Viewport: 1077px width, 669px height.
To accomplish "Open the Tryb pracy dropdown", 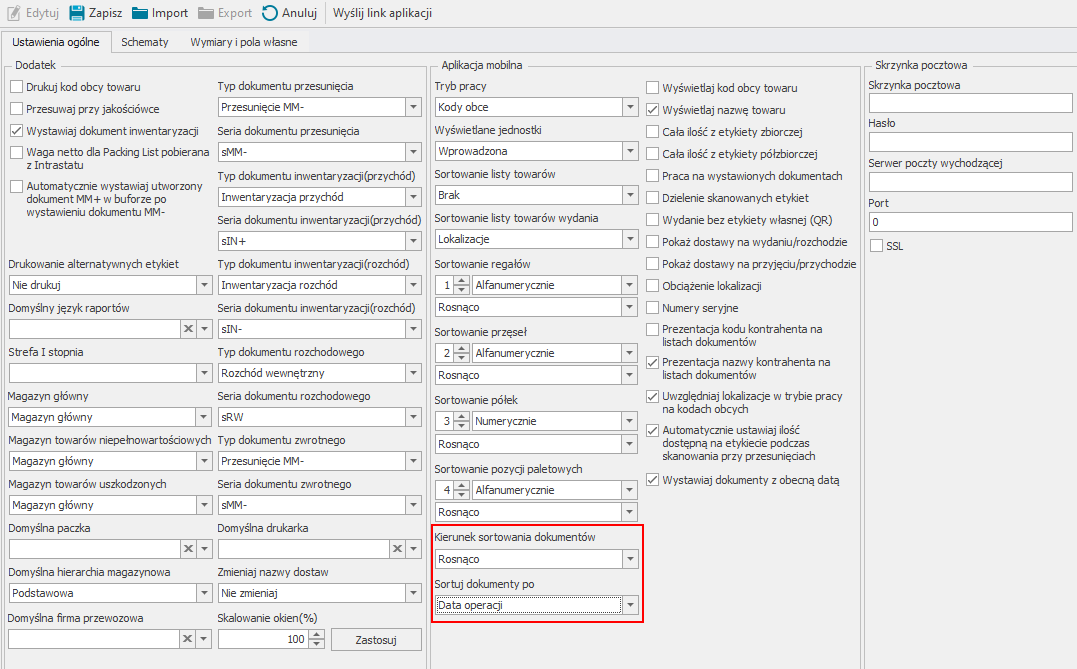I will click(629, 107).
